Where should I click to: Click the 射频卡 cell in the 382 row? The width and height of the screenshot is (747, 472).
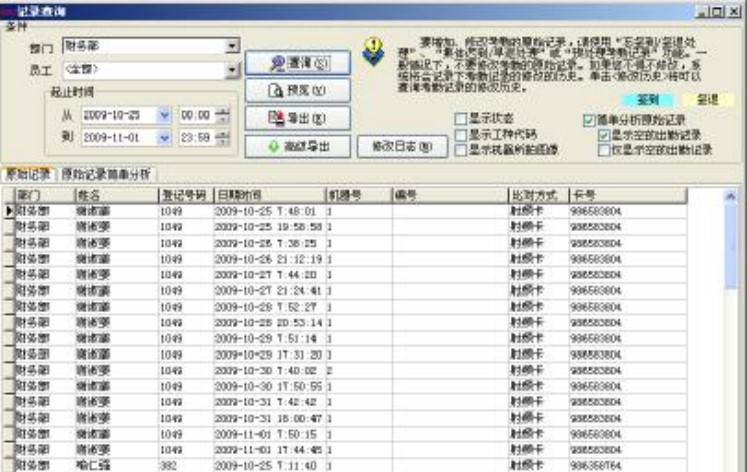click(539, 465)
